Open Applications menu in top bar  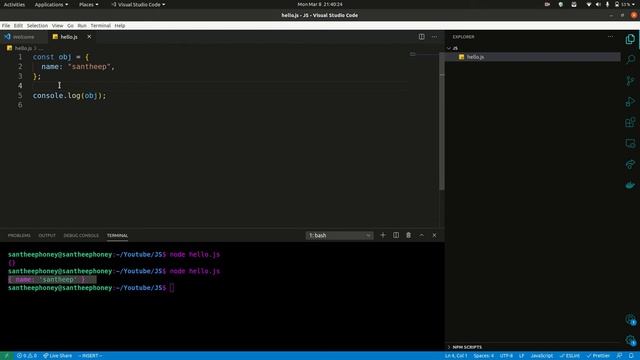click(51, 4)
